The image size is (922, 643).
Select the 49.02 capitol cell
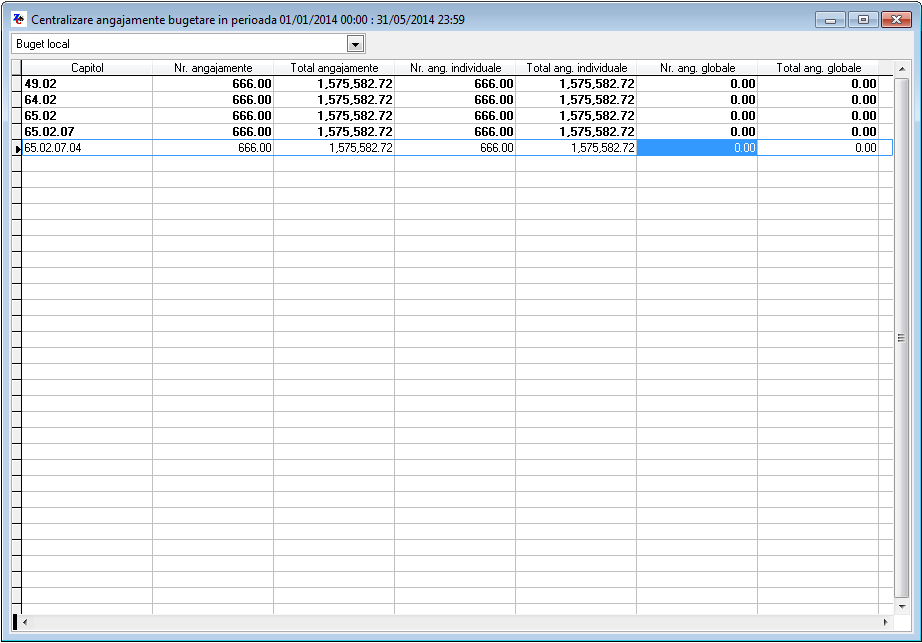pos(87,83)
